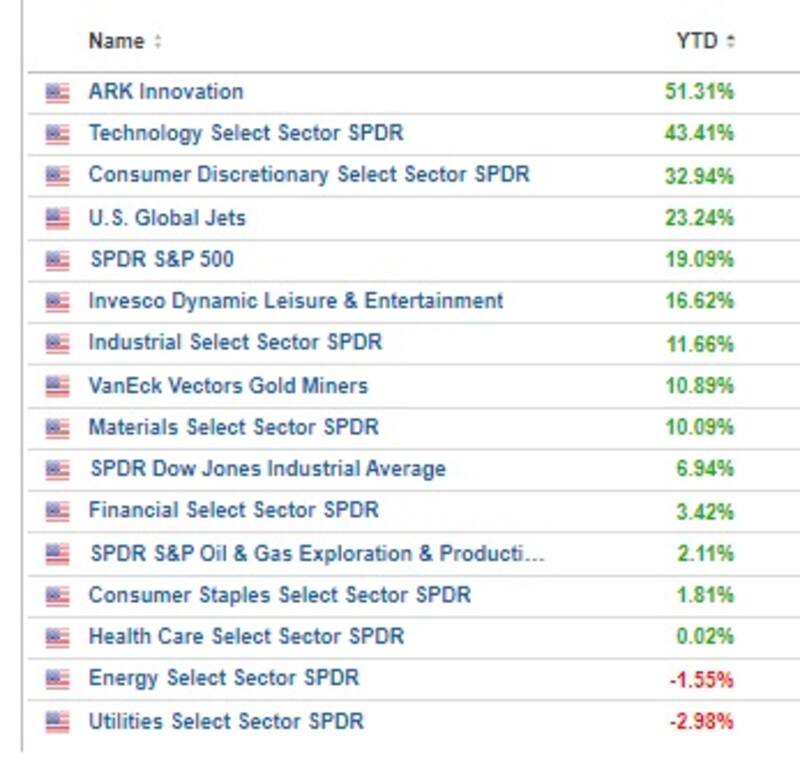Open Materials Select Sector SPDR page
The image size is (800, 761).
pyautogui.click(x=234, y=427)
